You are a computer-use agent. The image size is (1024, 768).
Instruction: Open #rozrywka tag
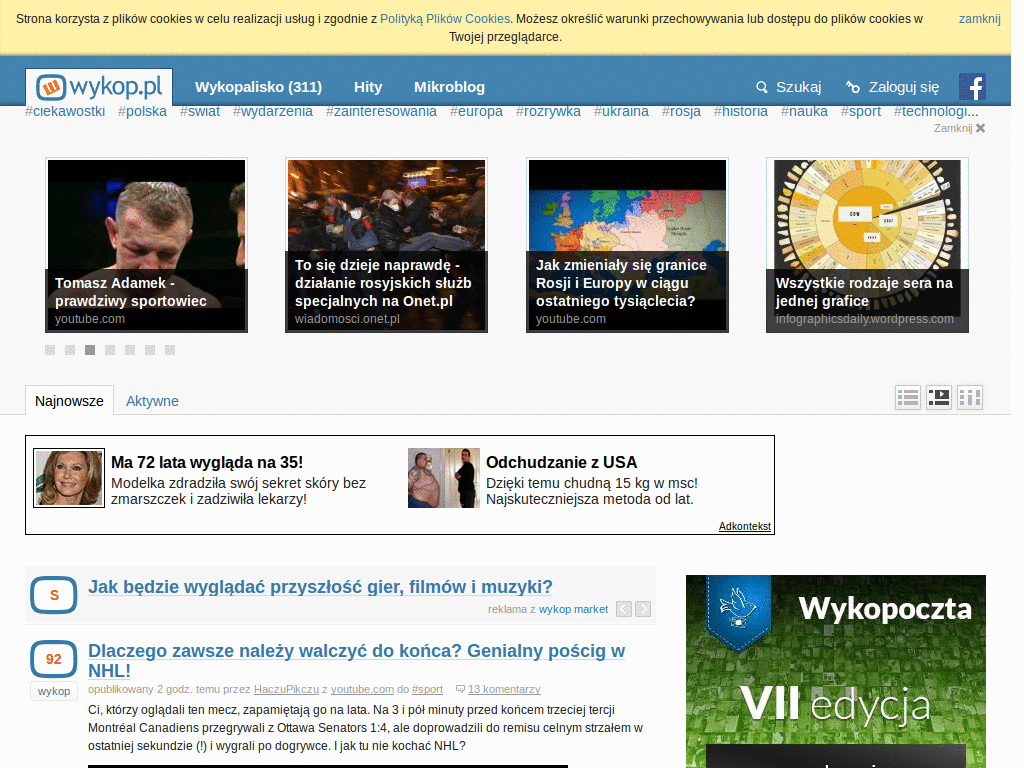(x=549, y=112)
